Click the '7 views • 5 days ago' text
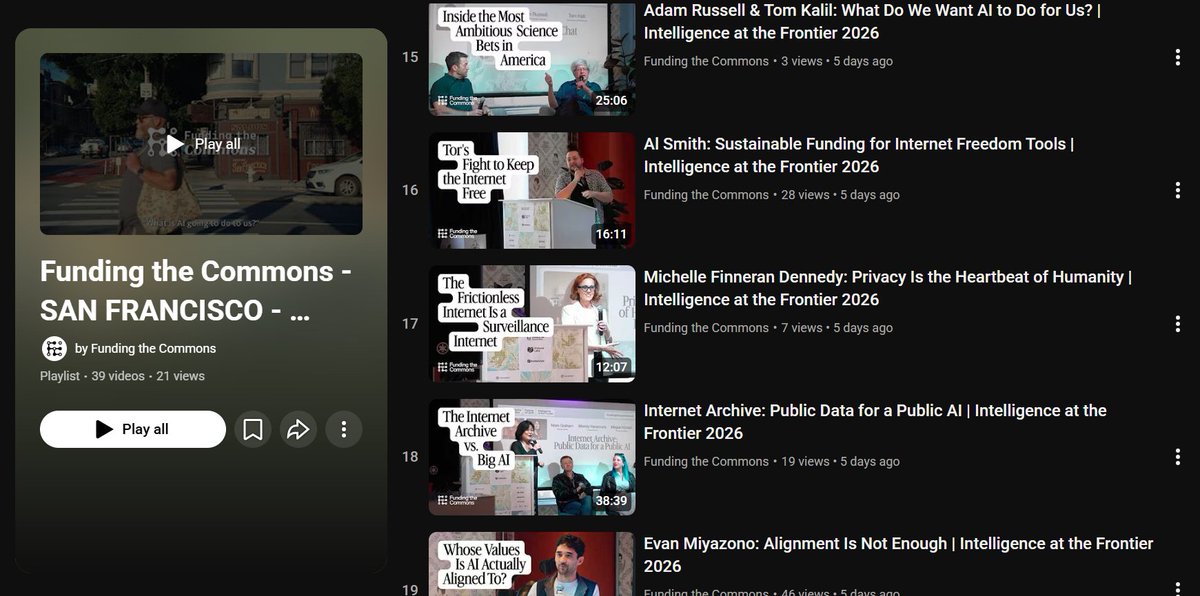 (837, 328)
